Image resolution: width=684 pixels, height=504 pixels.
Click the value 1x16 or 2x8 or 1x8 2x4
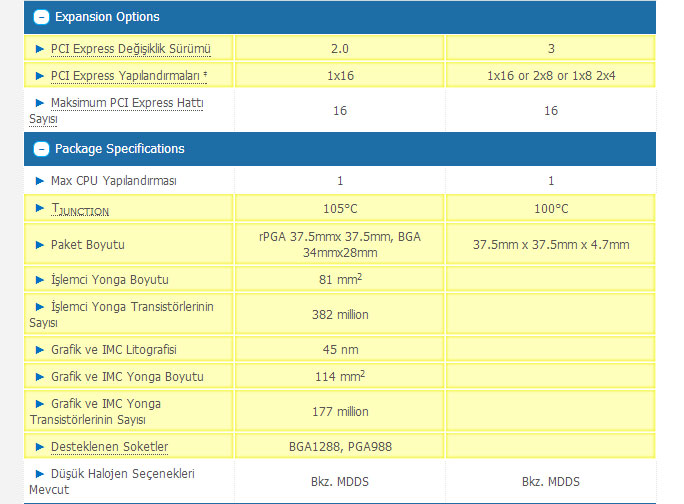pos(551,76)
